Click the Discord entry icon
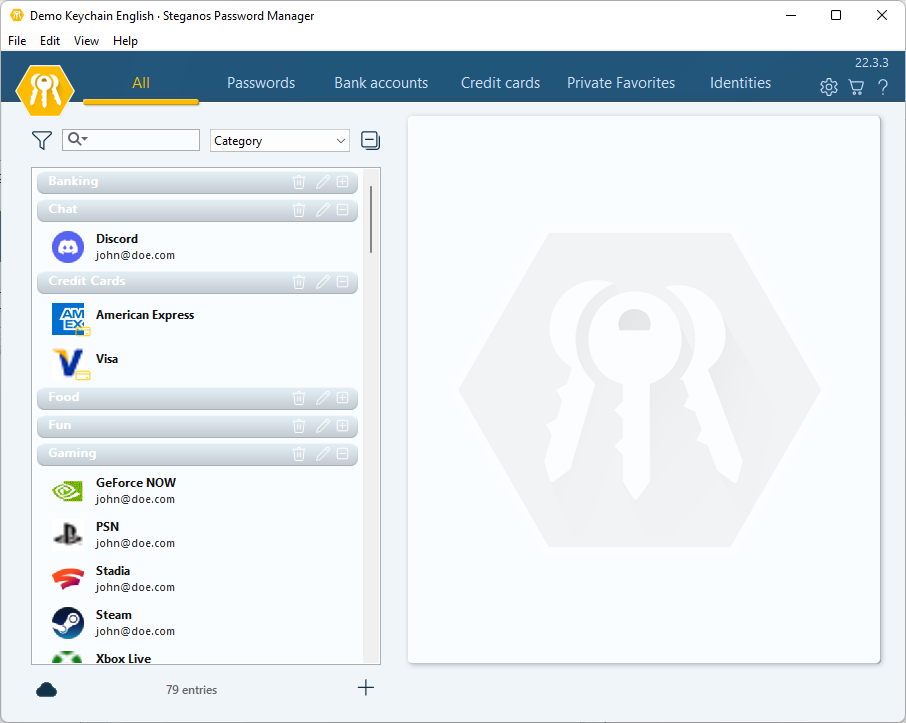Screen dimensions: 906x723 68,247
